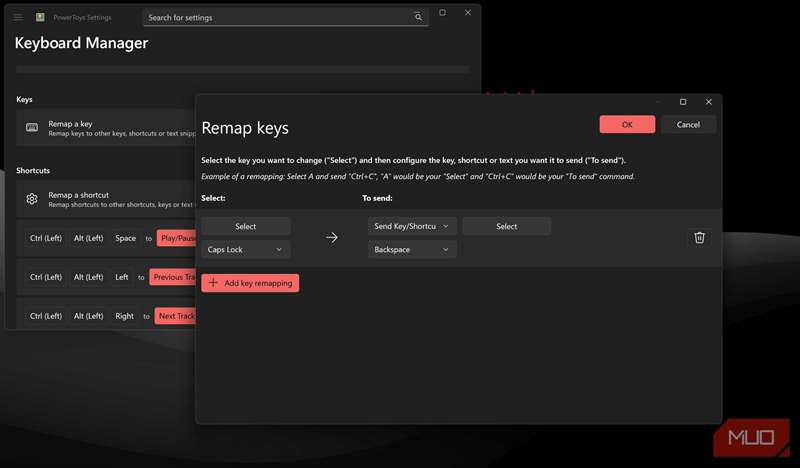This screenshot has width=800, height=468.
Task: Click the plus icon in Add key remapping
Action: [213, 283]
